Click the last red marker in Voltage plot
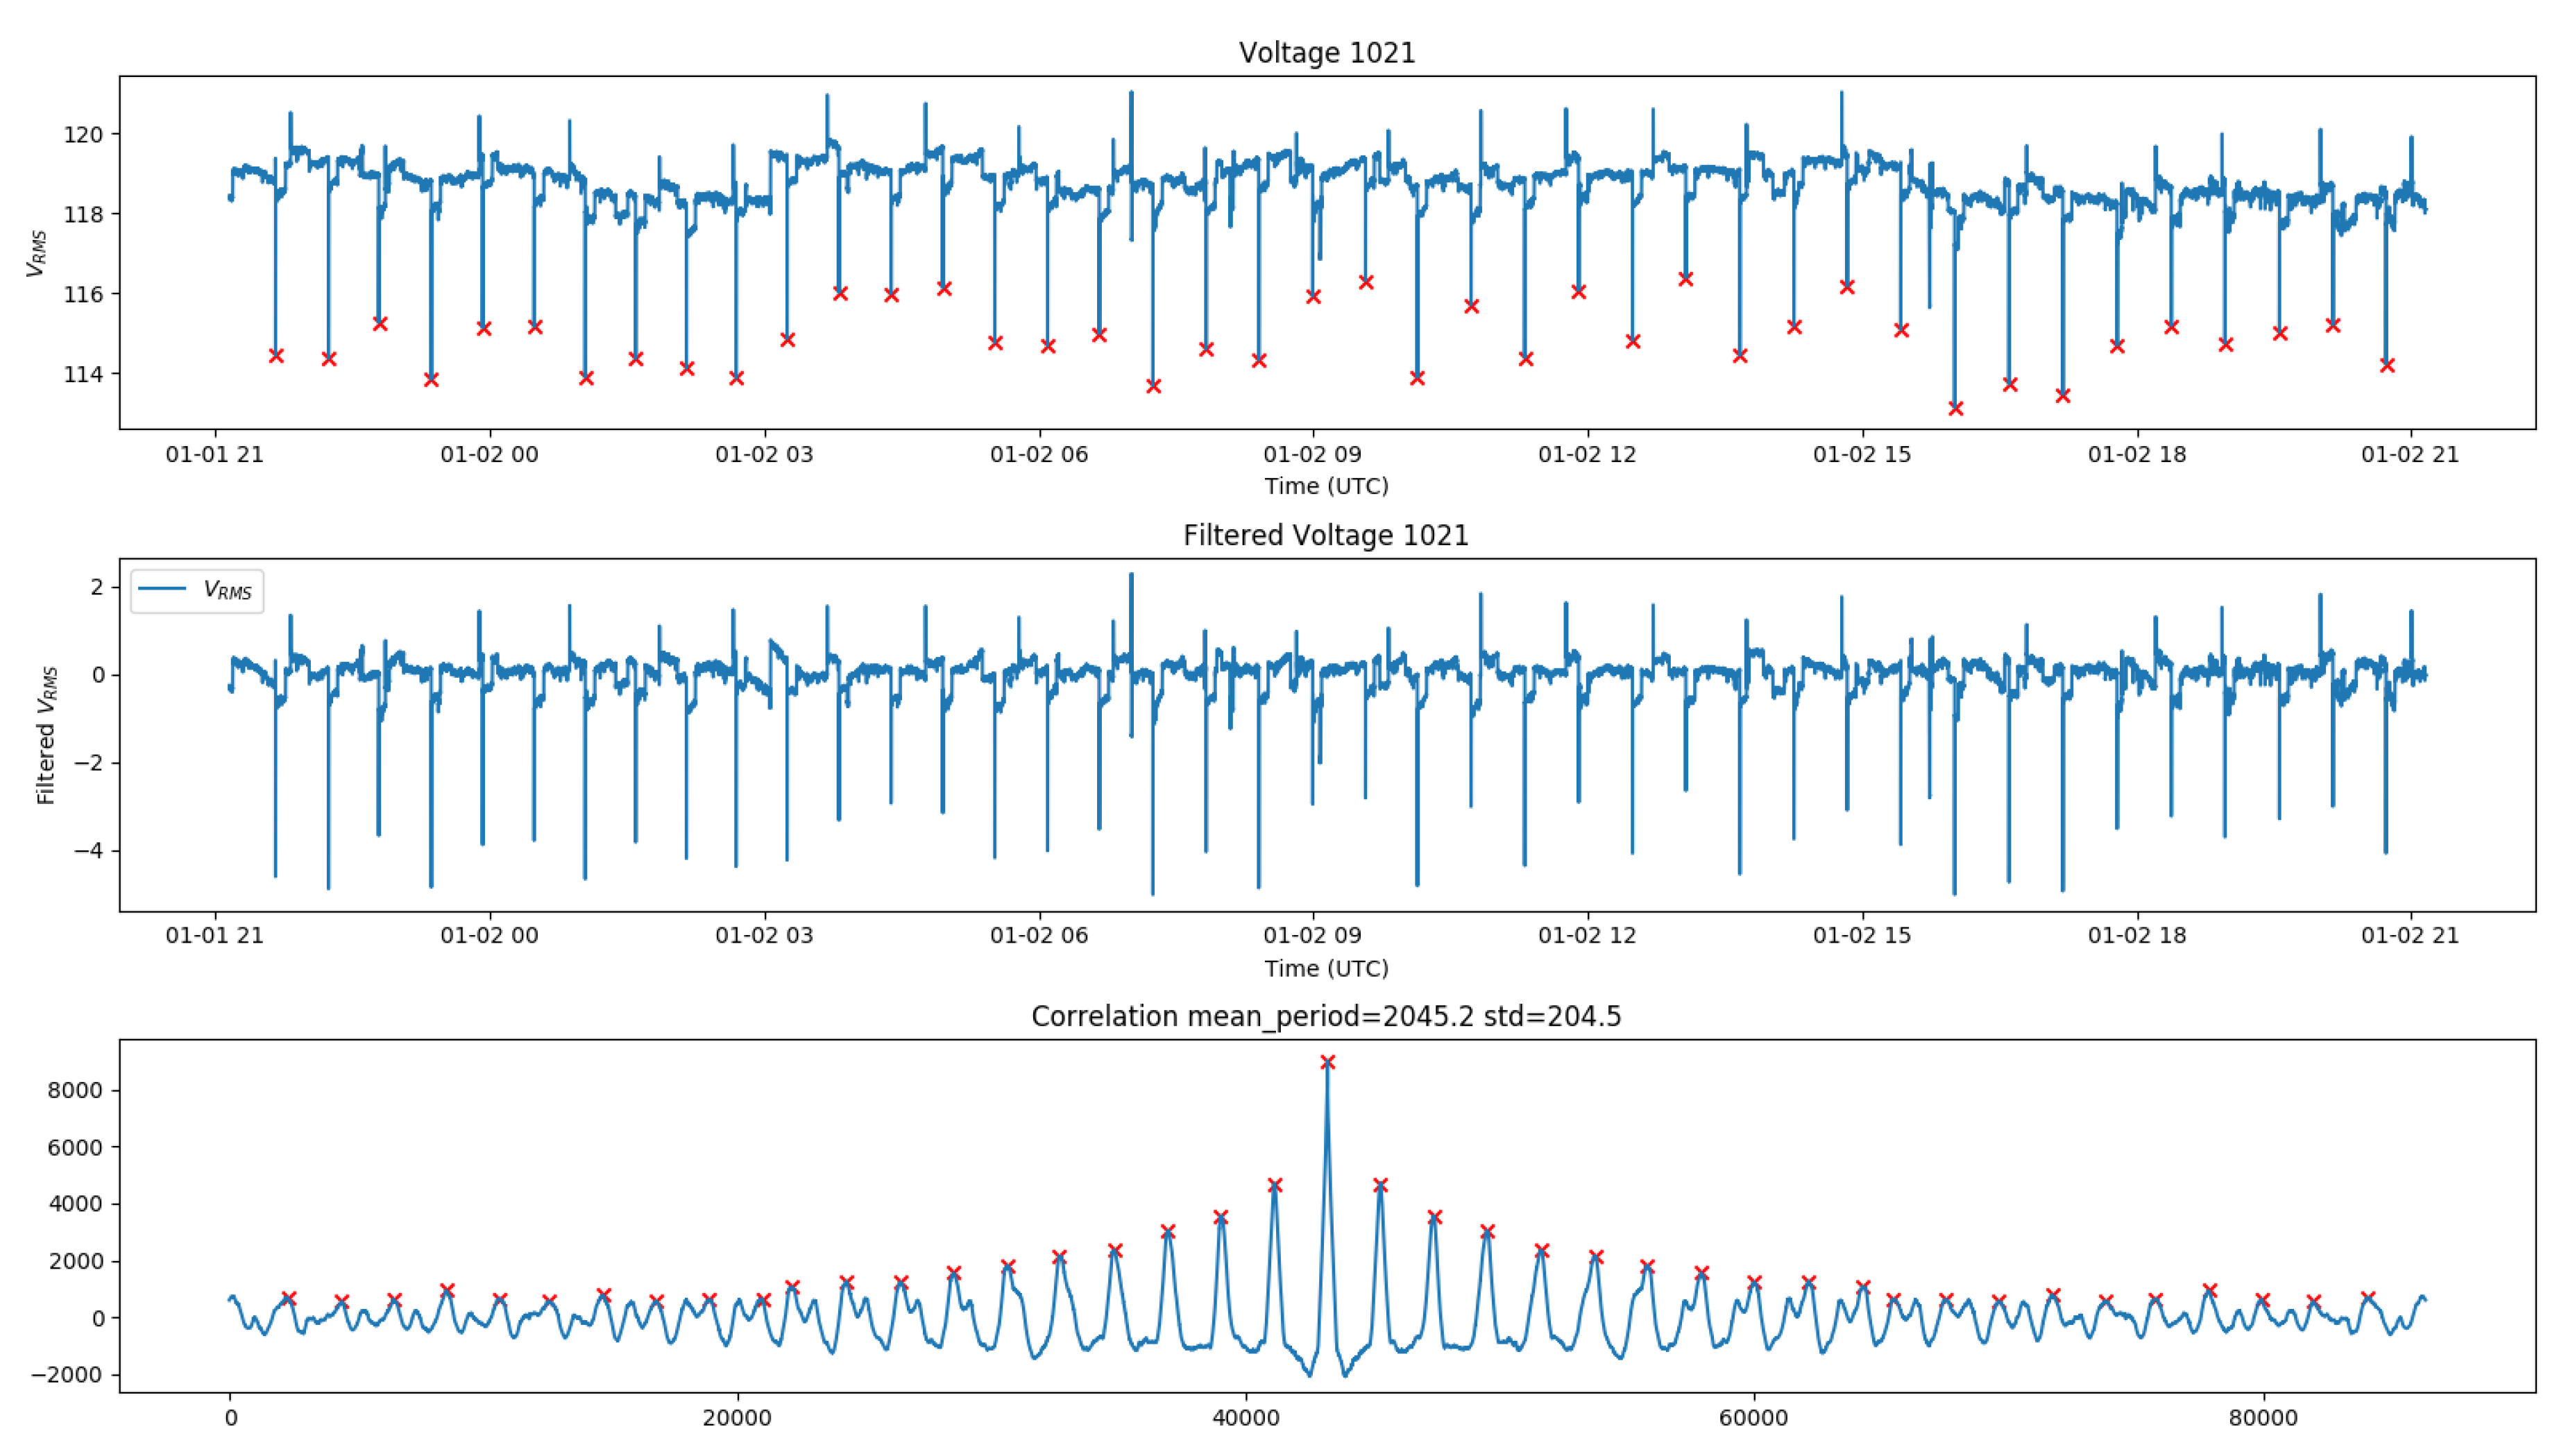Viewport: 2575px width, 1456px height. 2387,366
